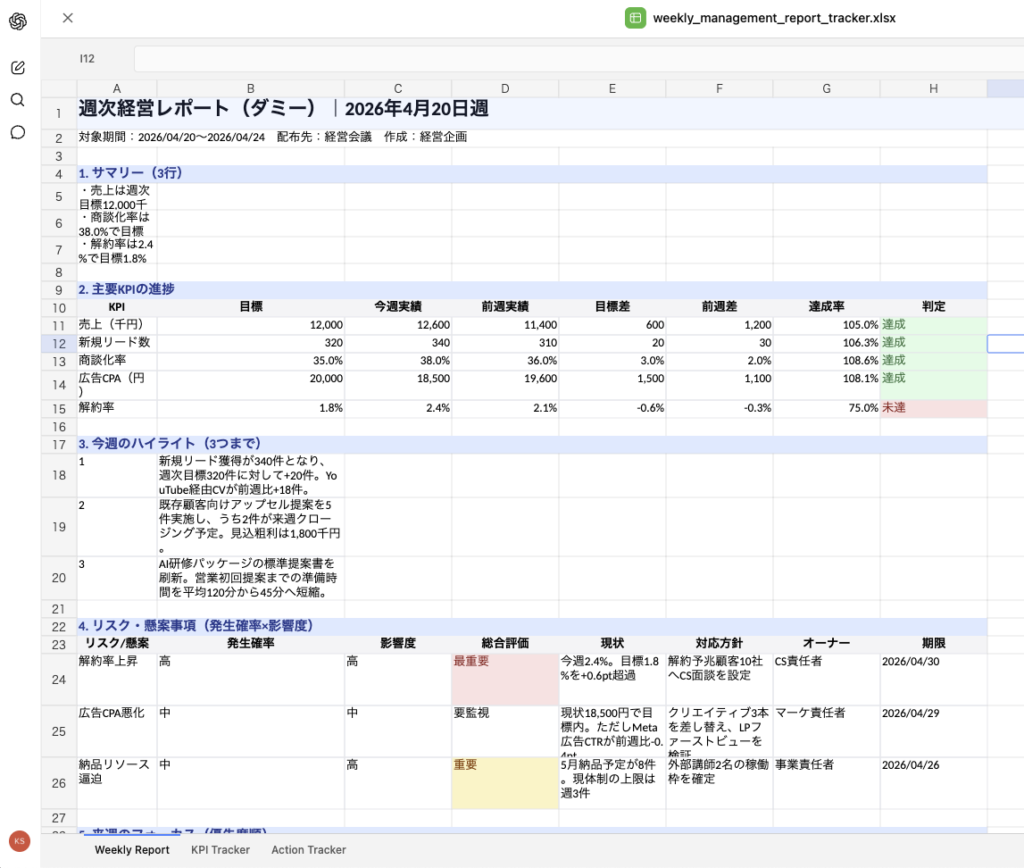Close the spreadsheet preview with X
Viewport: 1024px width, 868px height.
[68, 18]
